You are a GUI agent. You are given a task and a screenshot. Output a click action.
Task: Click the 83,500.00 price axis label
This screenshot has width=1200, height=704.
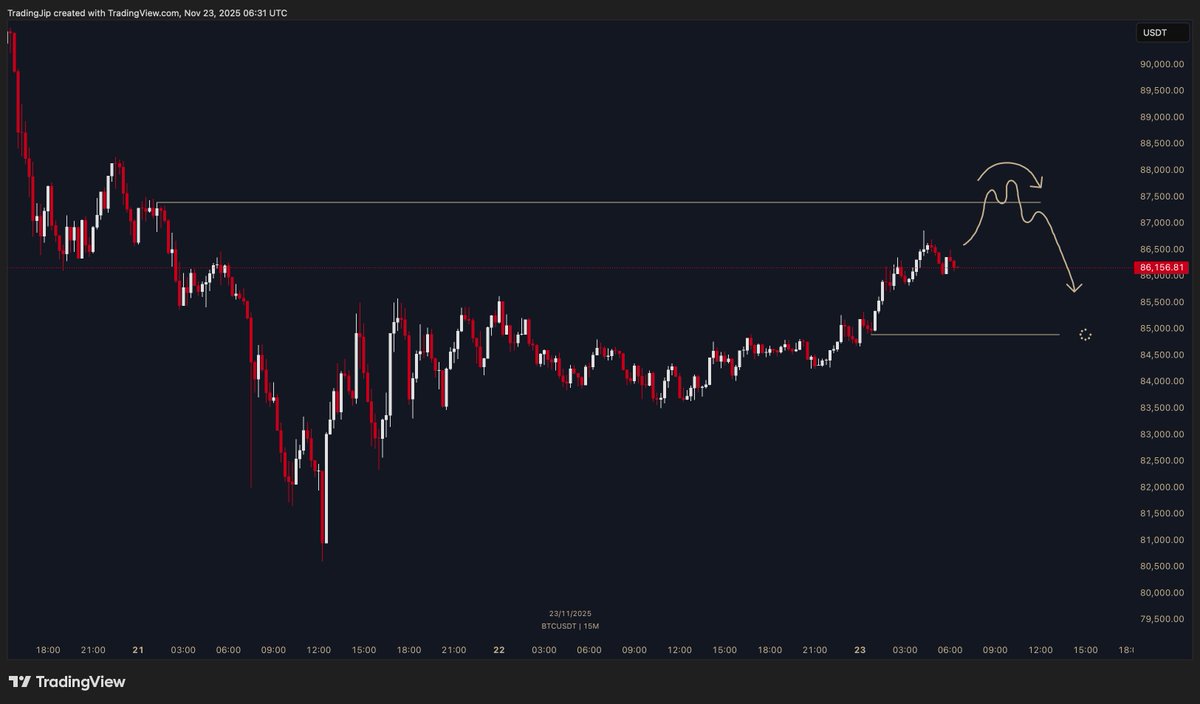(x=1160, y=408)
